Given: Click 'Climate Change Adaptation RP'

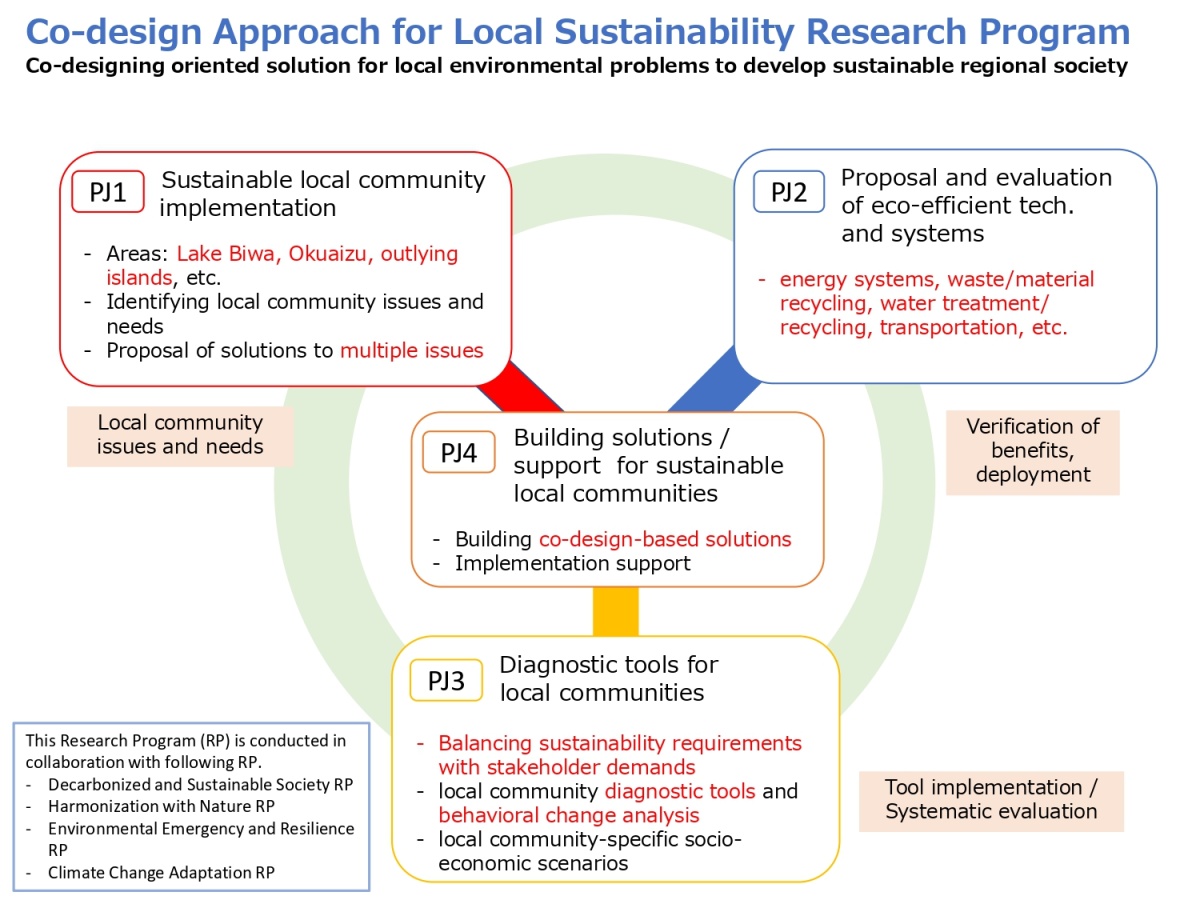Looking at the screenshot, I should click(161, 872).
